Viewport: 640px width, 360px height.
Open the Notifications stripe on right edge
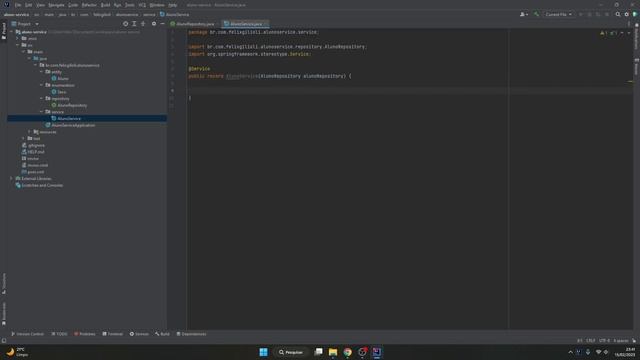(x=636, y=37)
